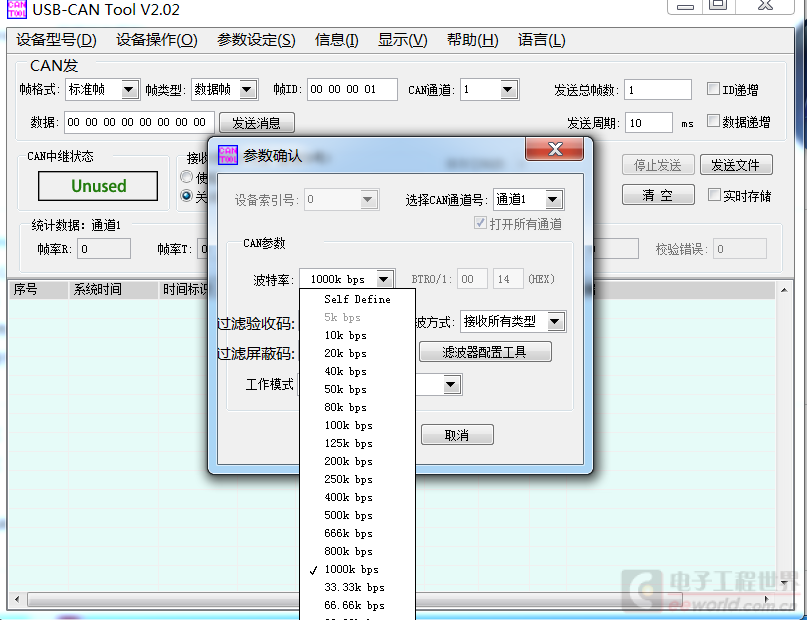This screenshot has width=807, height=620.
Task: Click the BTR1 hex field showing 14
Action: pos(508,279)
